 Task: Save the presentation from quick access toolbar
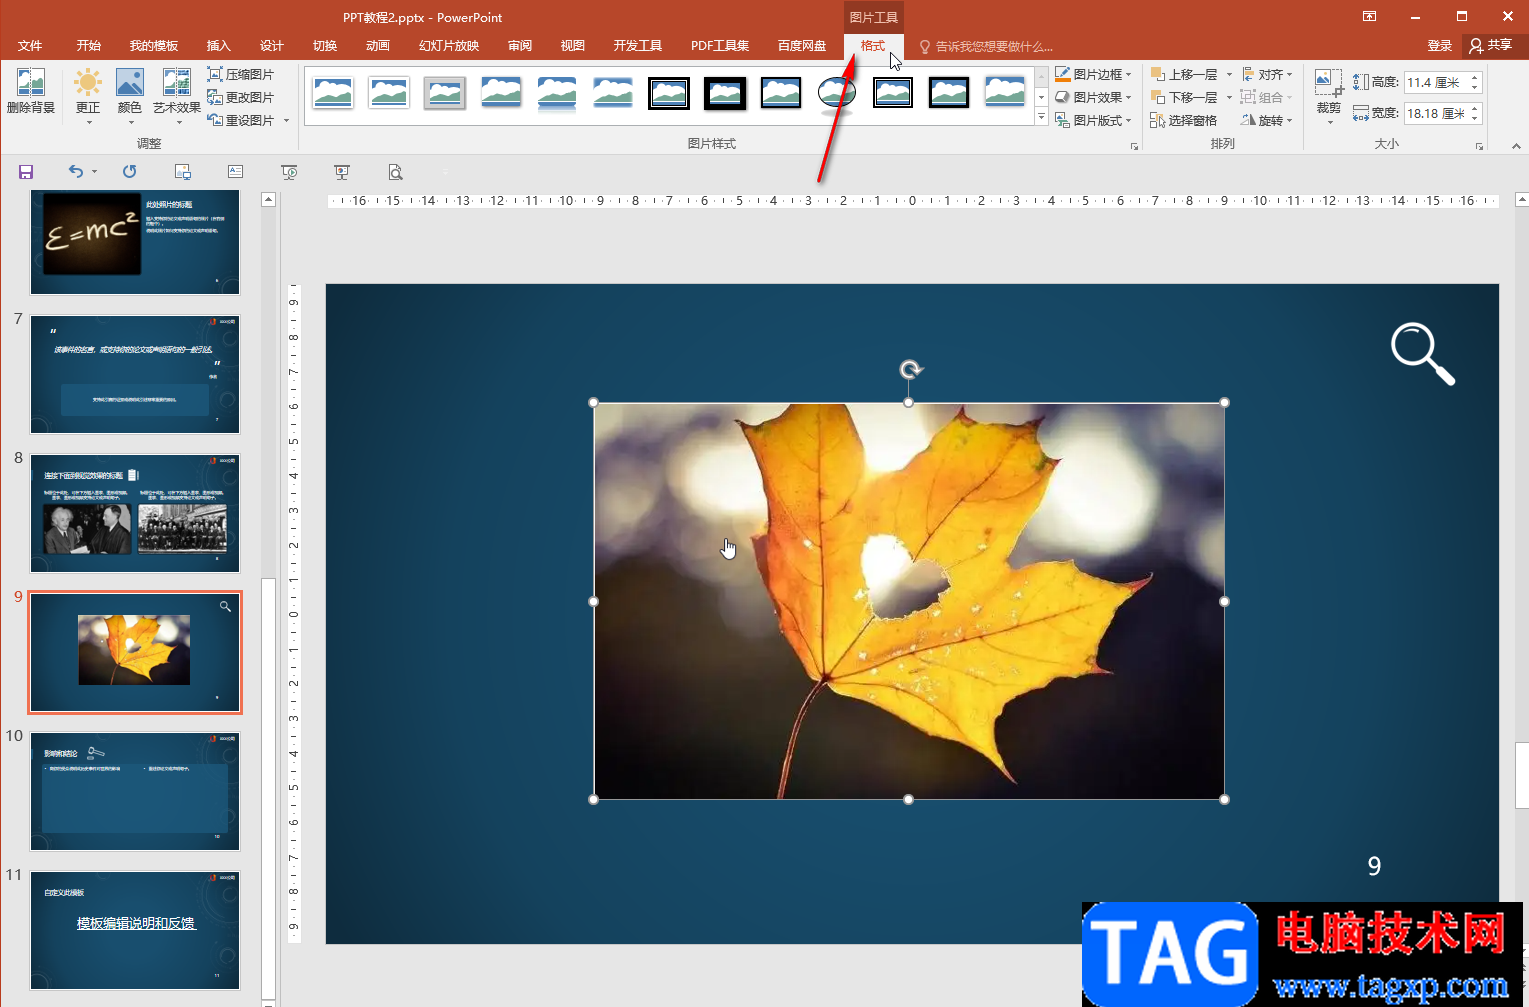(x=26, y=172)
